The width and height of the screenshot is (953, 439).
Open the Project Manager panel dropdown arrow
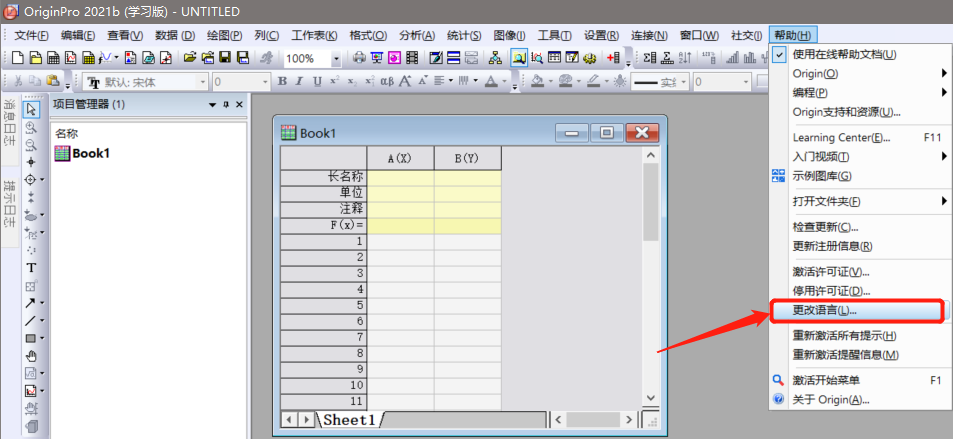[x=212, y=105]
